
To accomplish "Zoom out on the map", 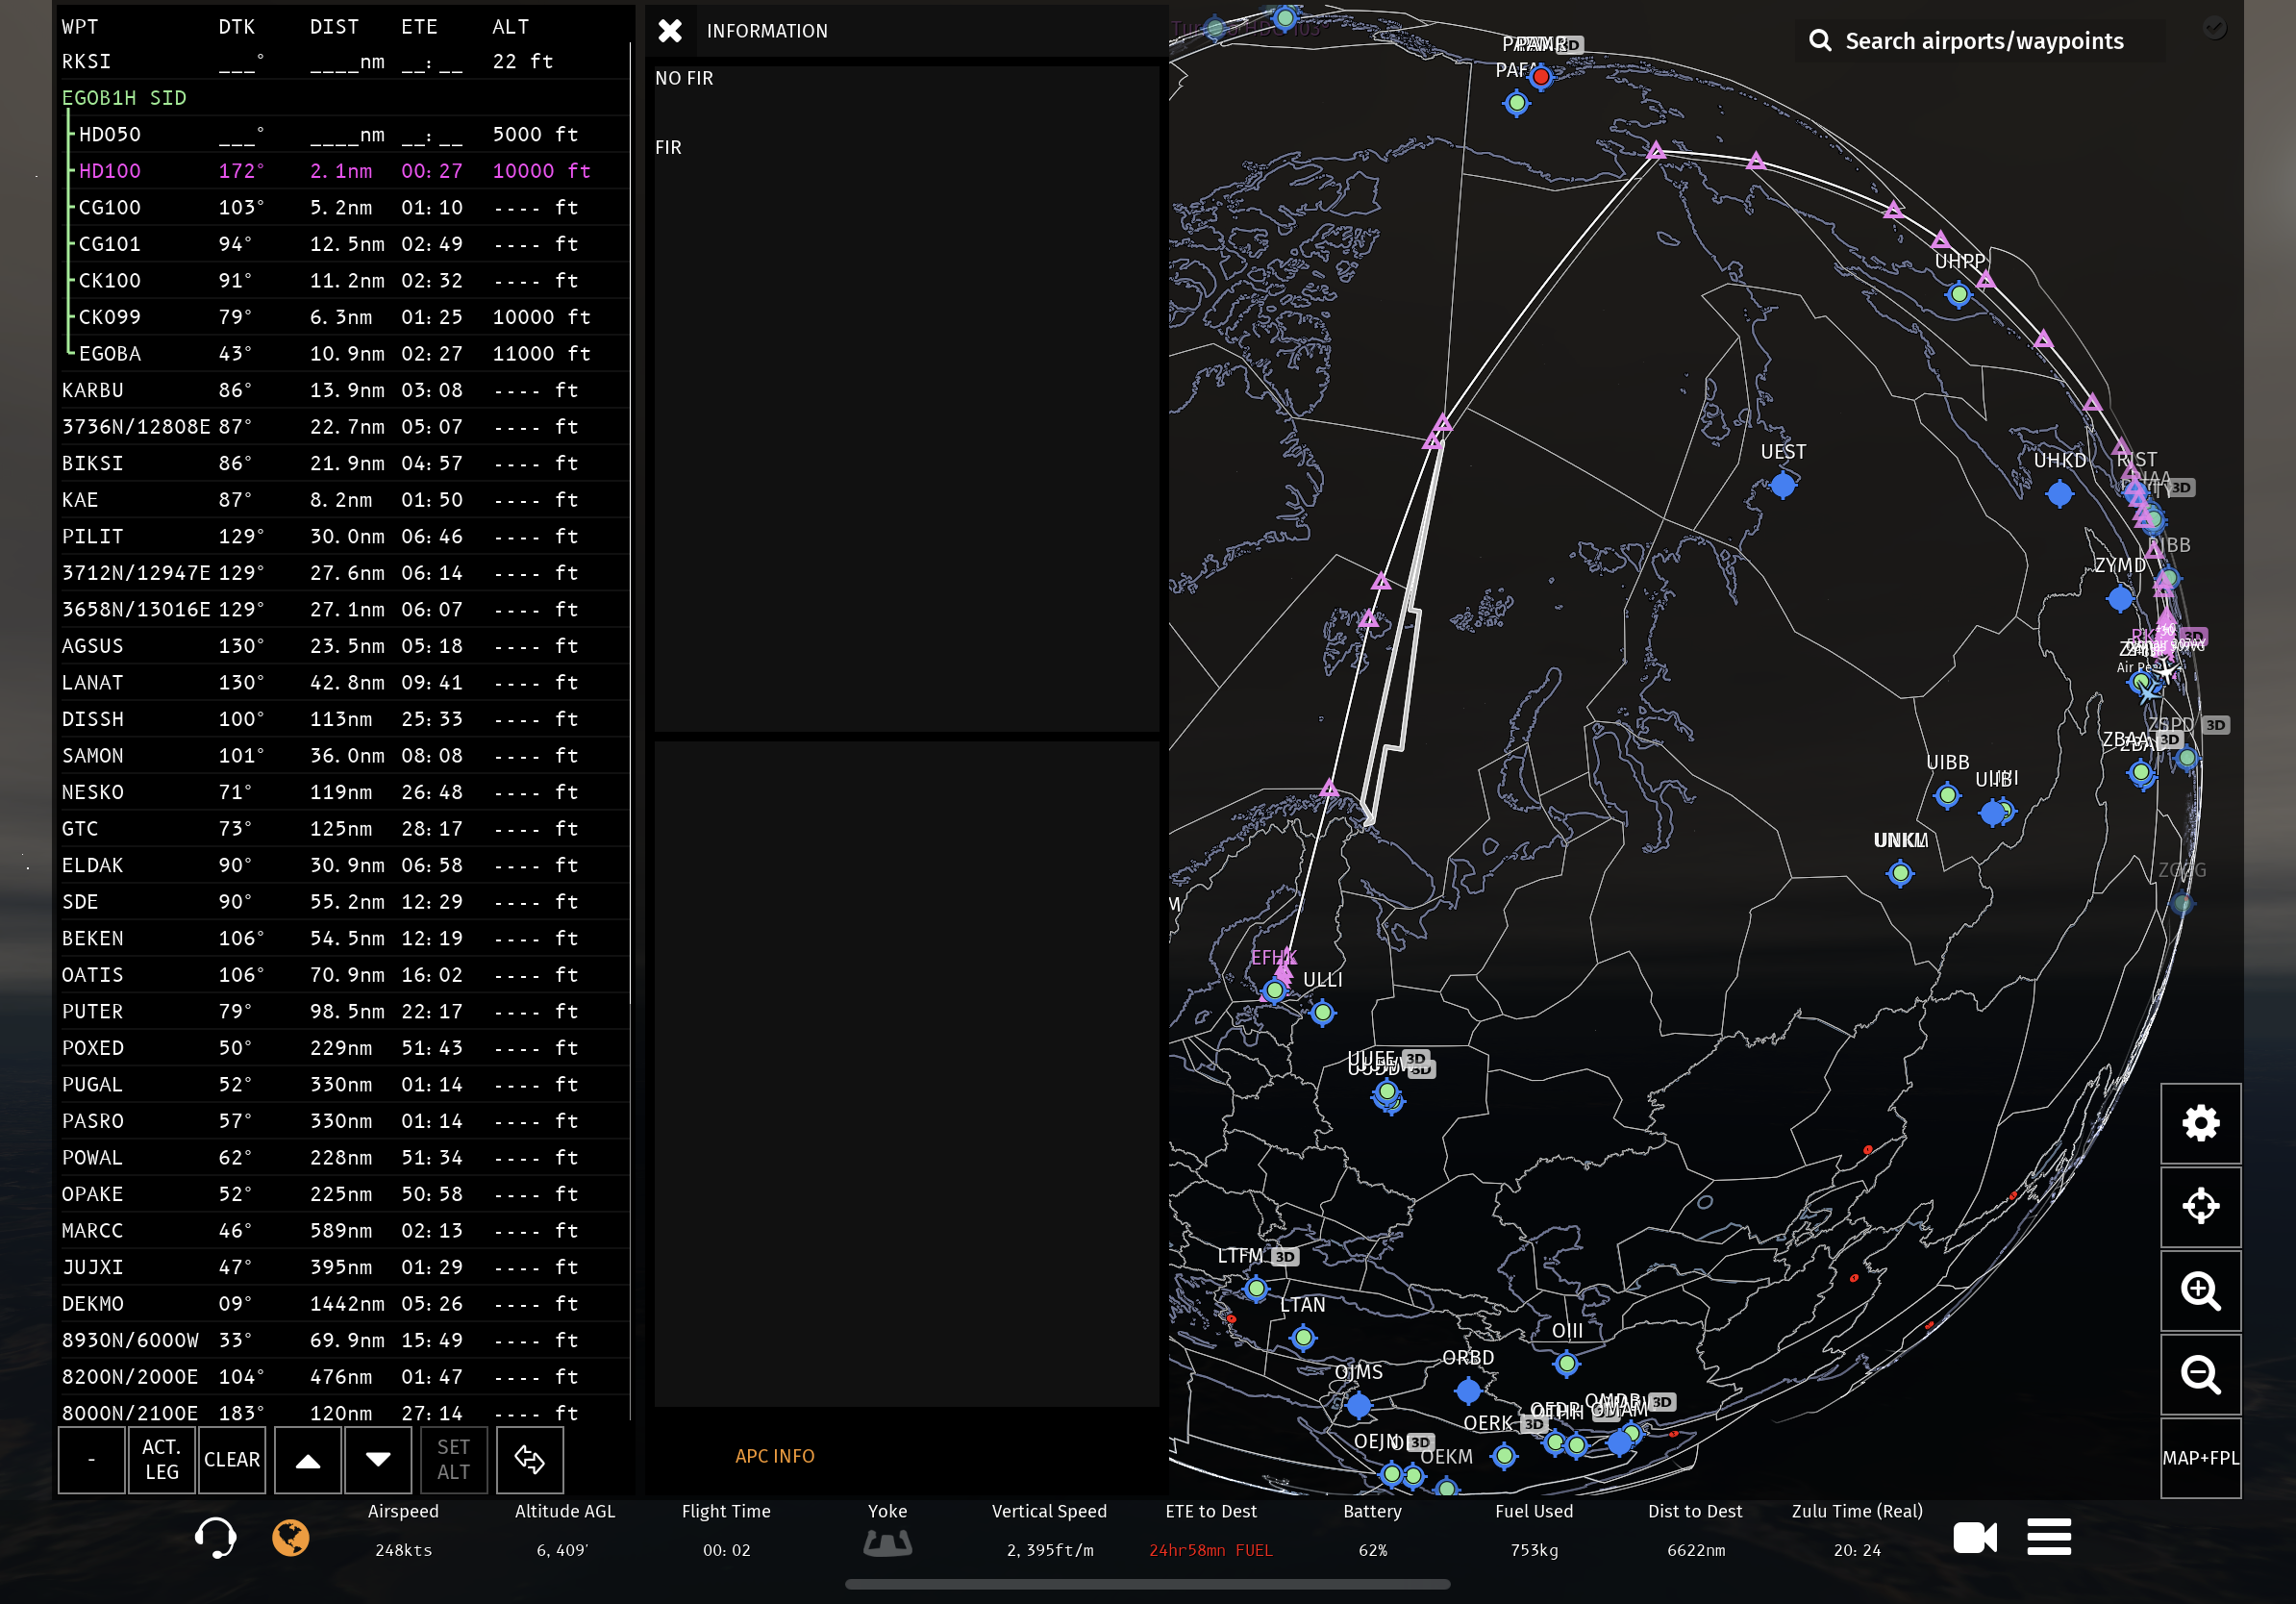I will coord(2200,1375).
